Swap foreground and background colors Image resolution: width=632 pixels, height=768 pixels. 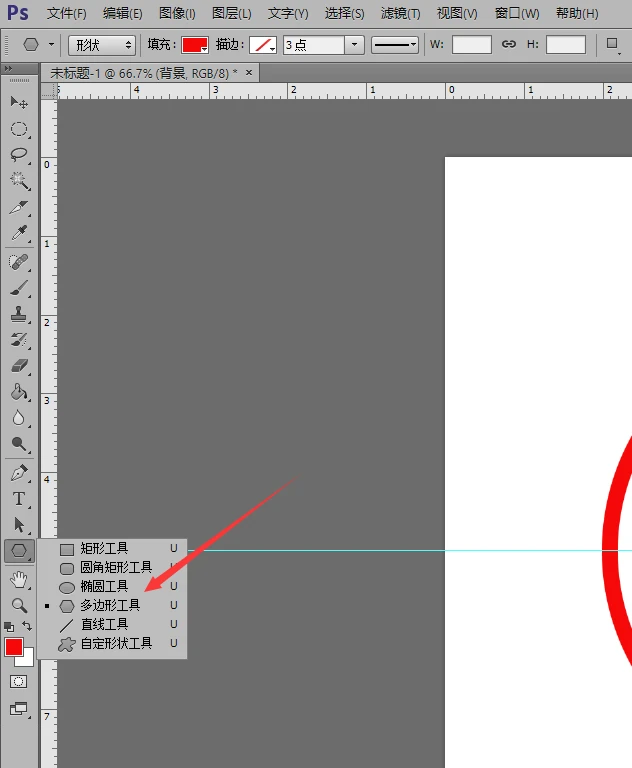28,627
